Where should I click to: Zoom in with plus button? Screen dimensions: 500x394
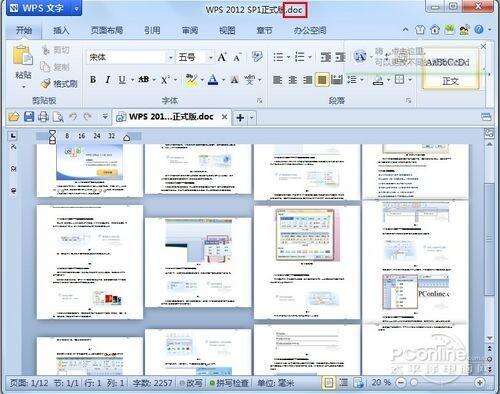point(479,382)
